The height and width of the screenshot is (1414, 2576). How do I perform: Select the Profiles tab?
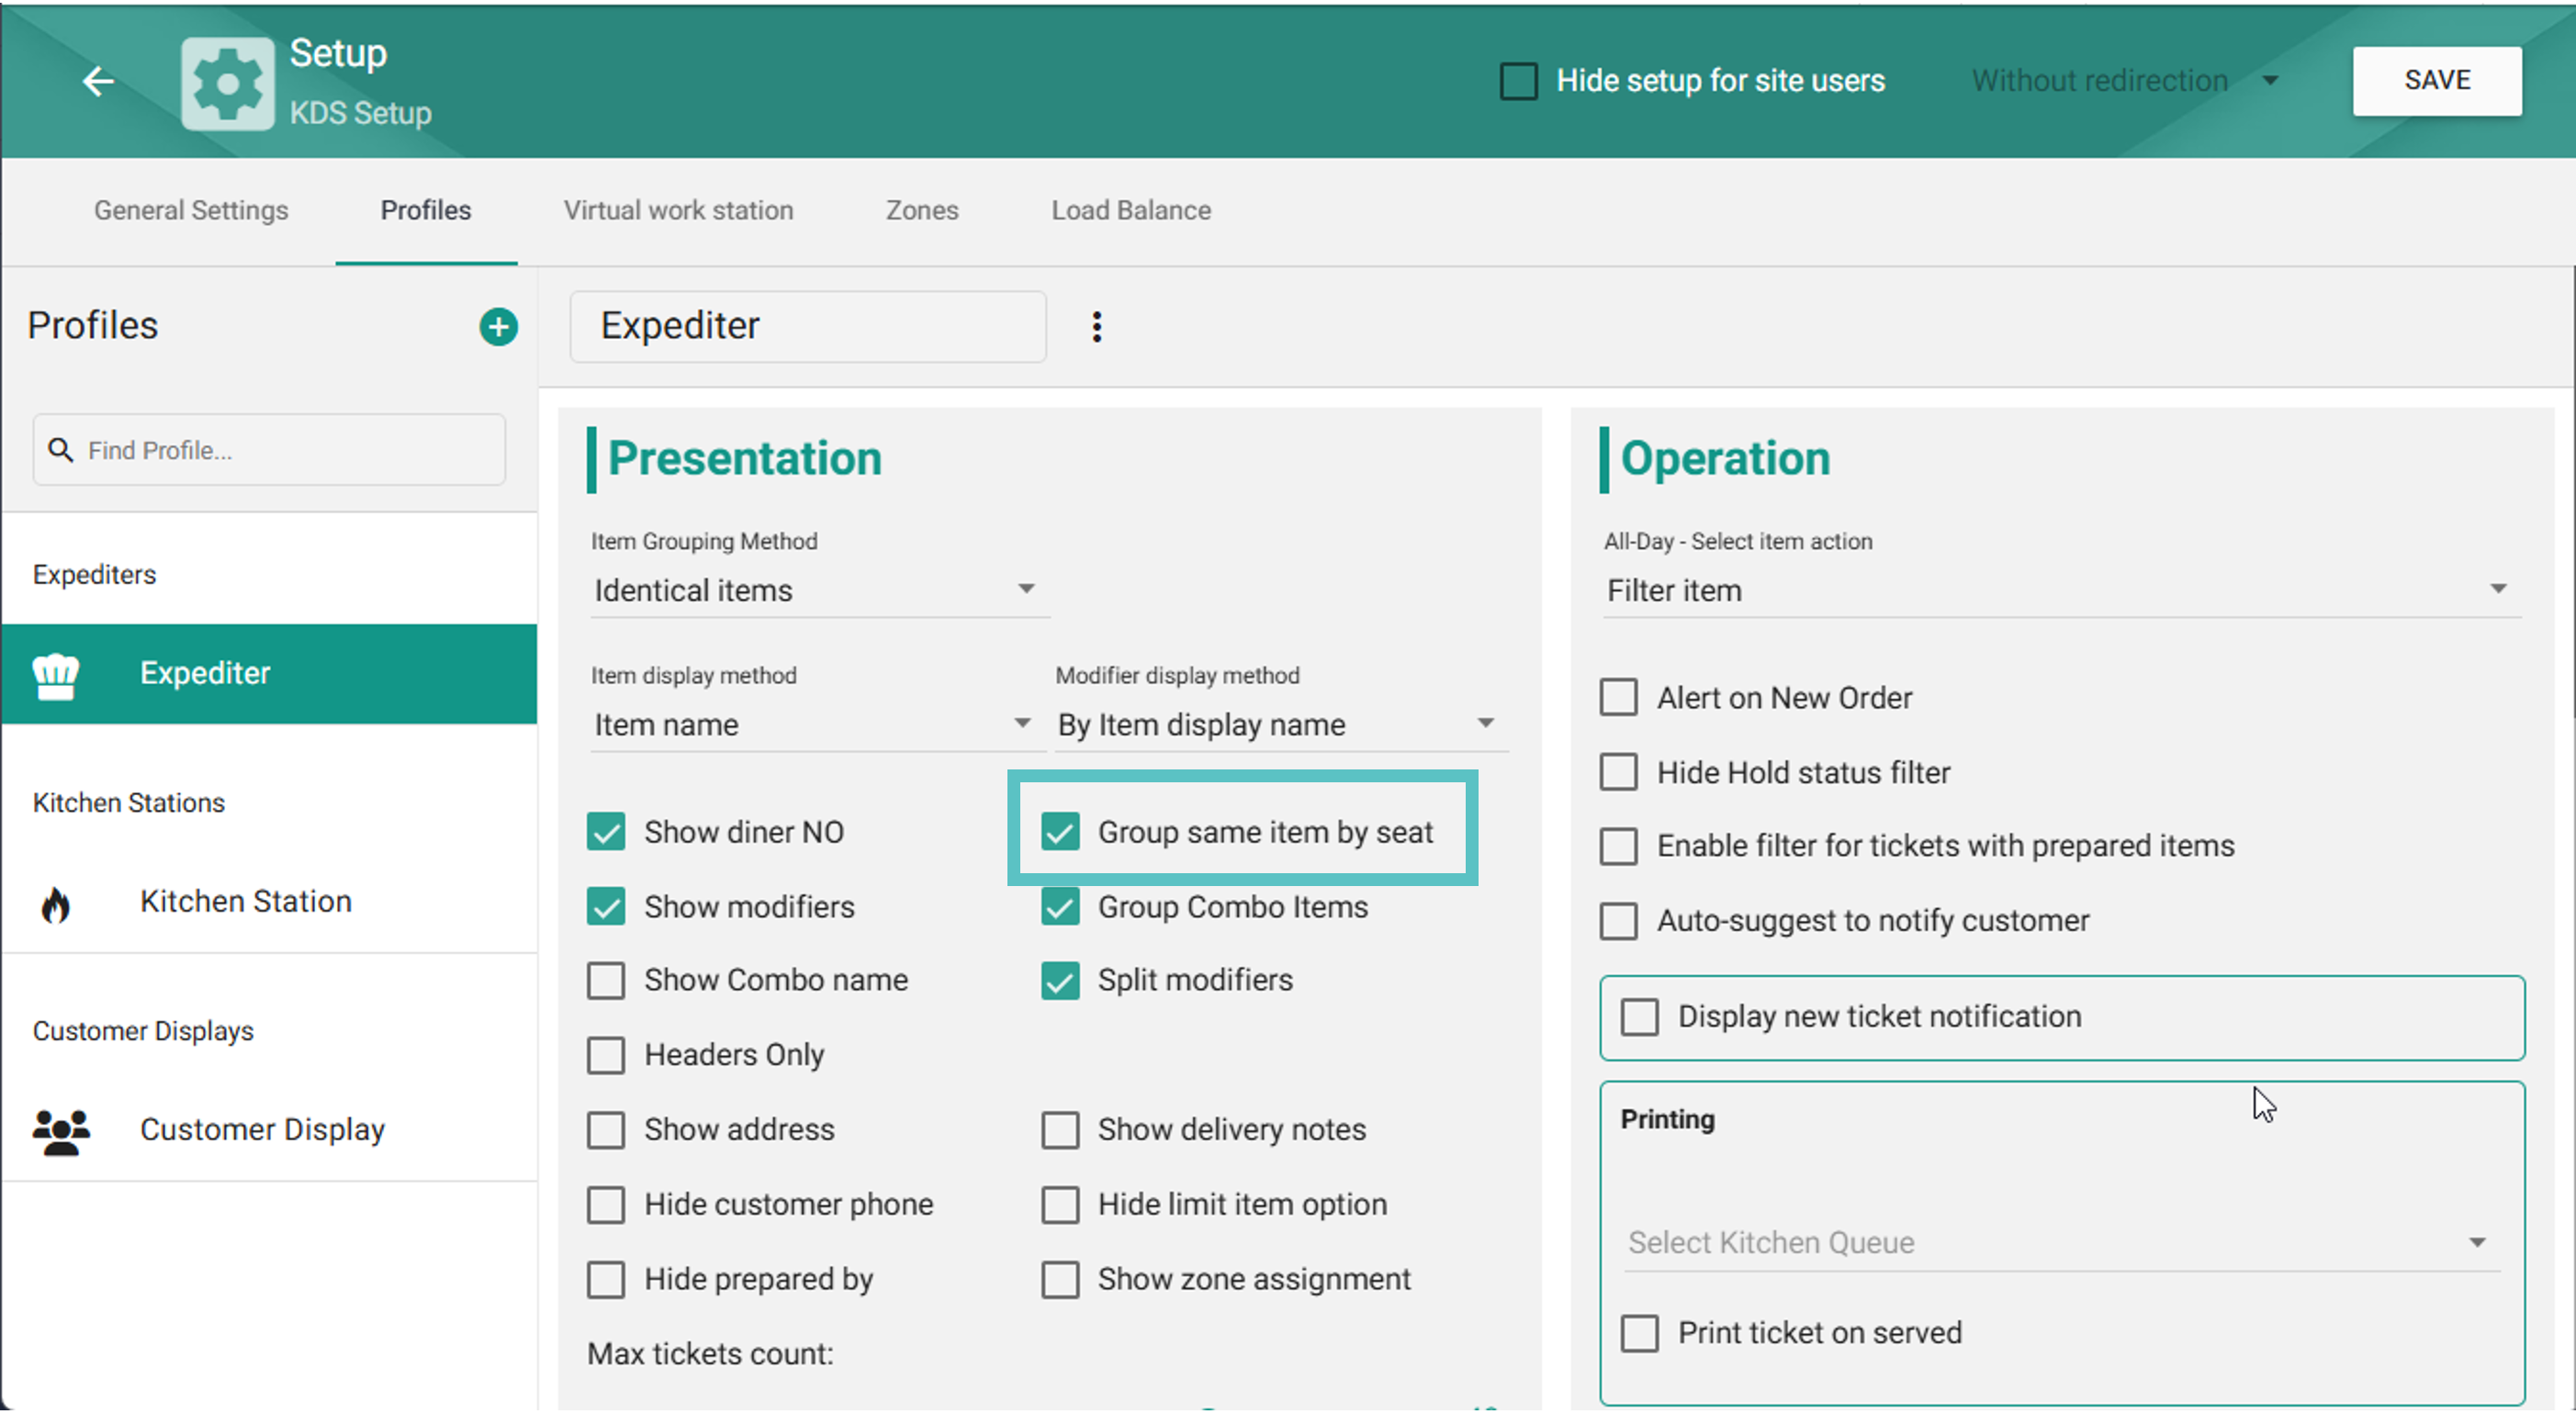click(x=426, y=211)
